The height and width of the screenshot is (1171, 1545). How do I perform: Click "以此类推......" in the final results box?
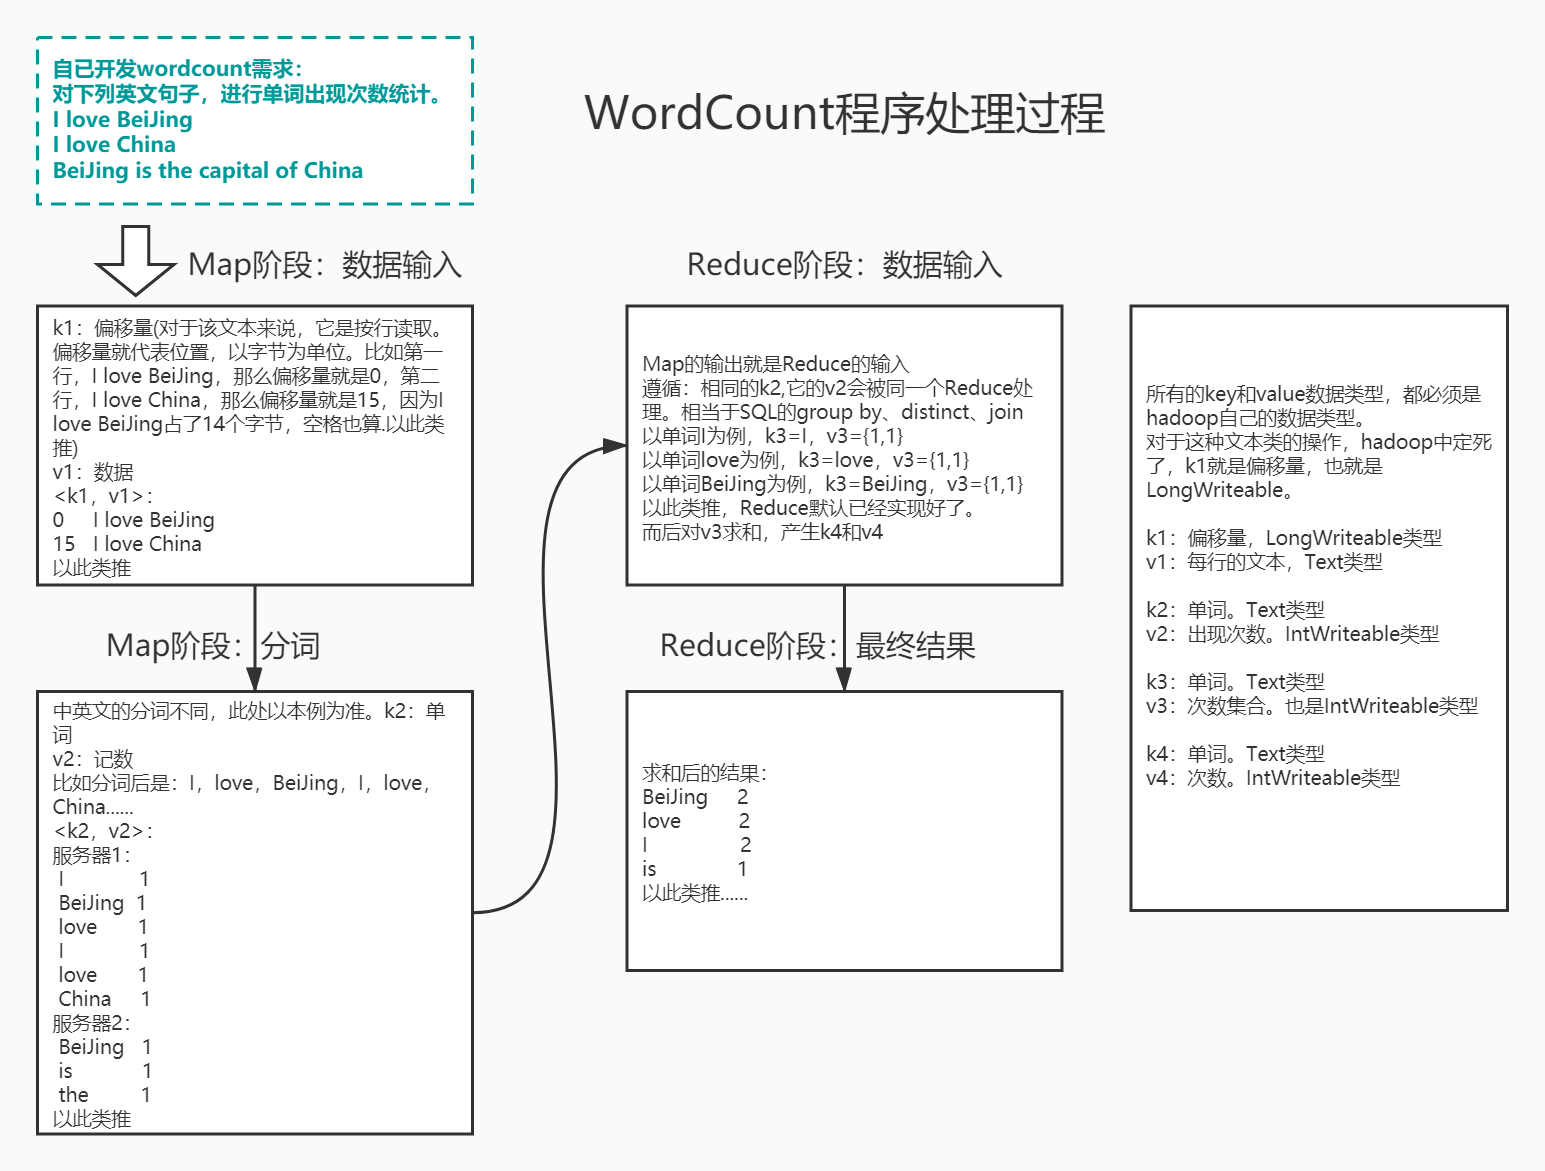coord(695,893)
